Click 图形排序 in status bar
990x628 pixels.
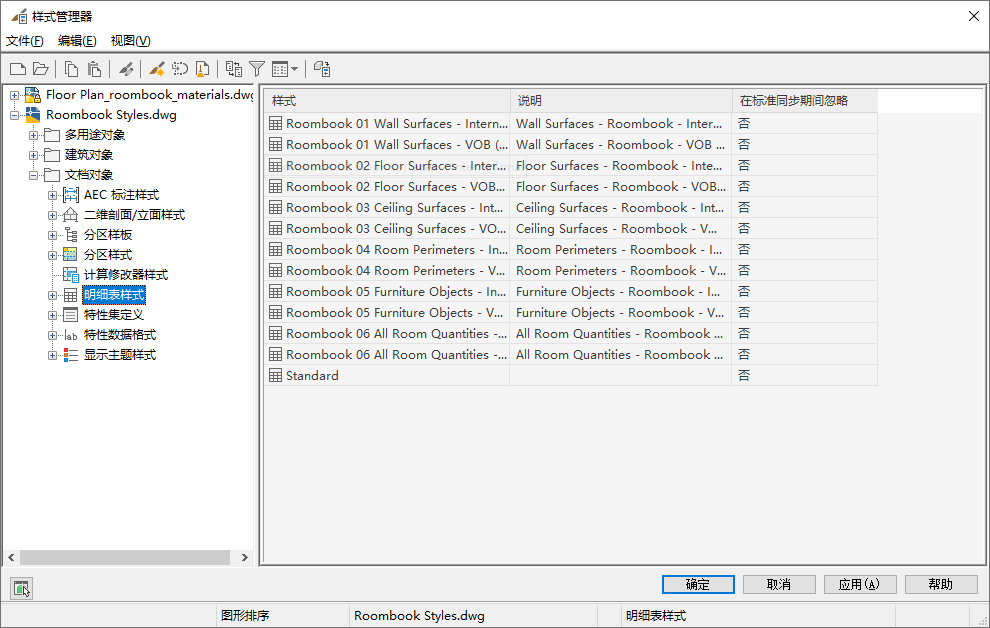click(x=245, y=616)
